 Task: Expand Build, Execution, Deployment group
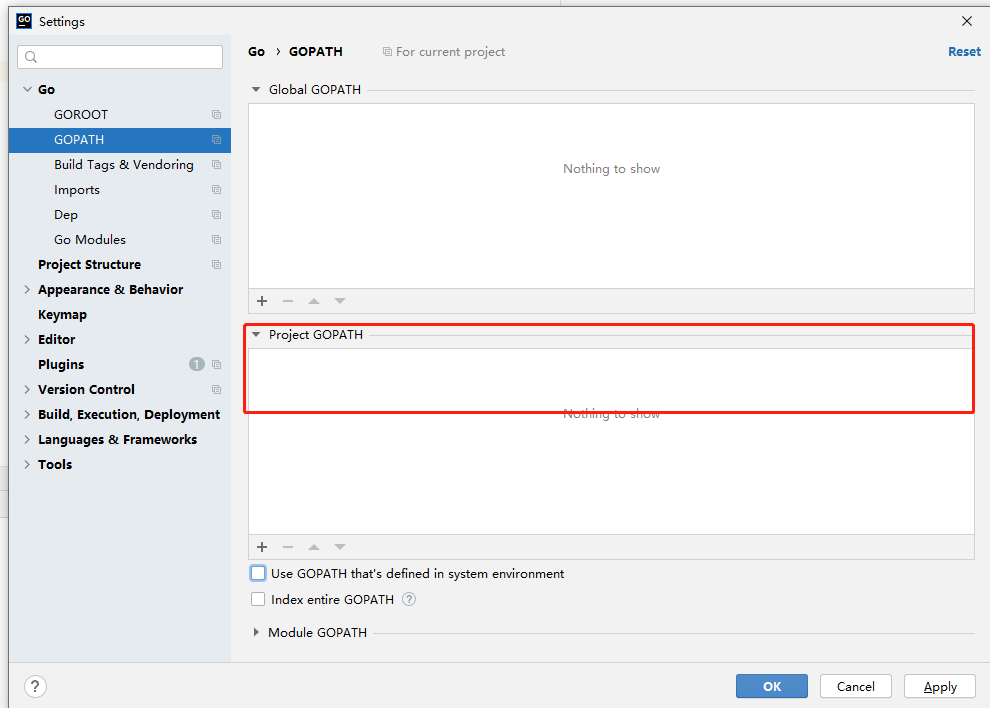pos(27,415)
